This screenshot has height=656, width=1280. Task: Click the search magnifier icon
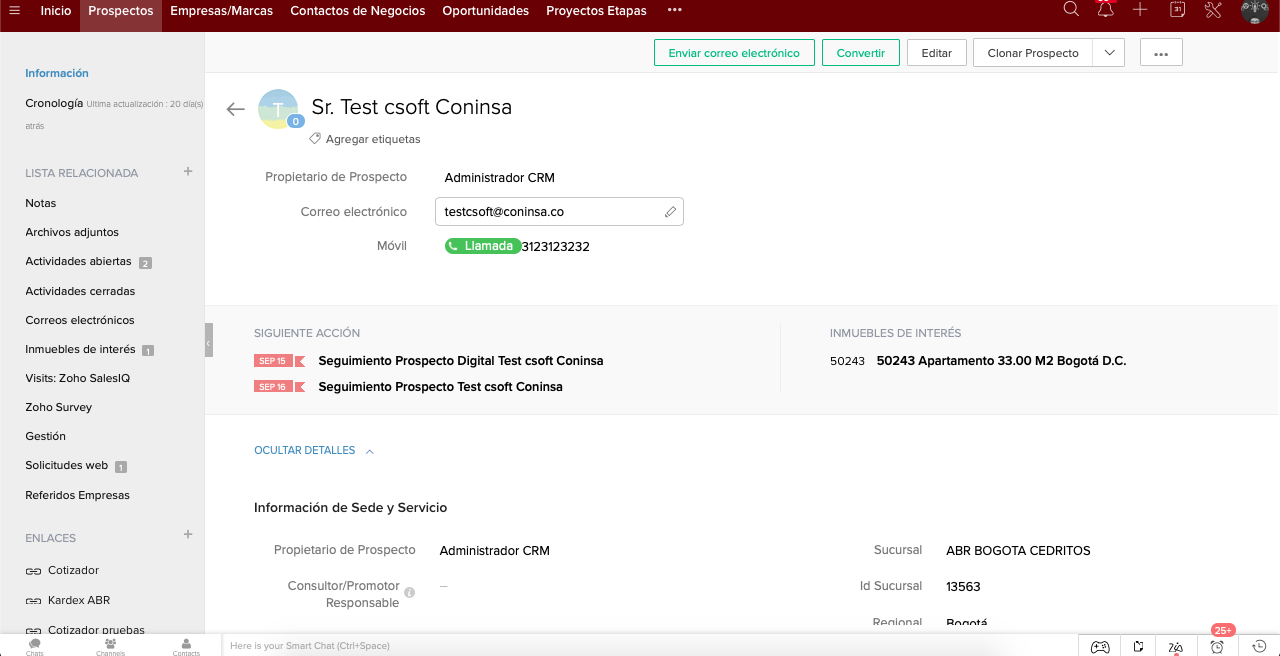[1071, 10]
